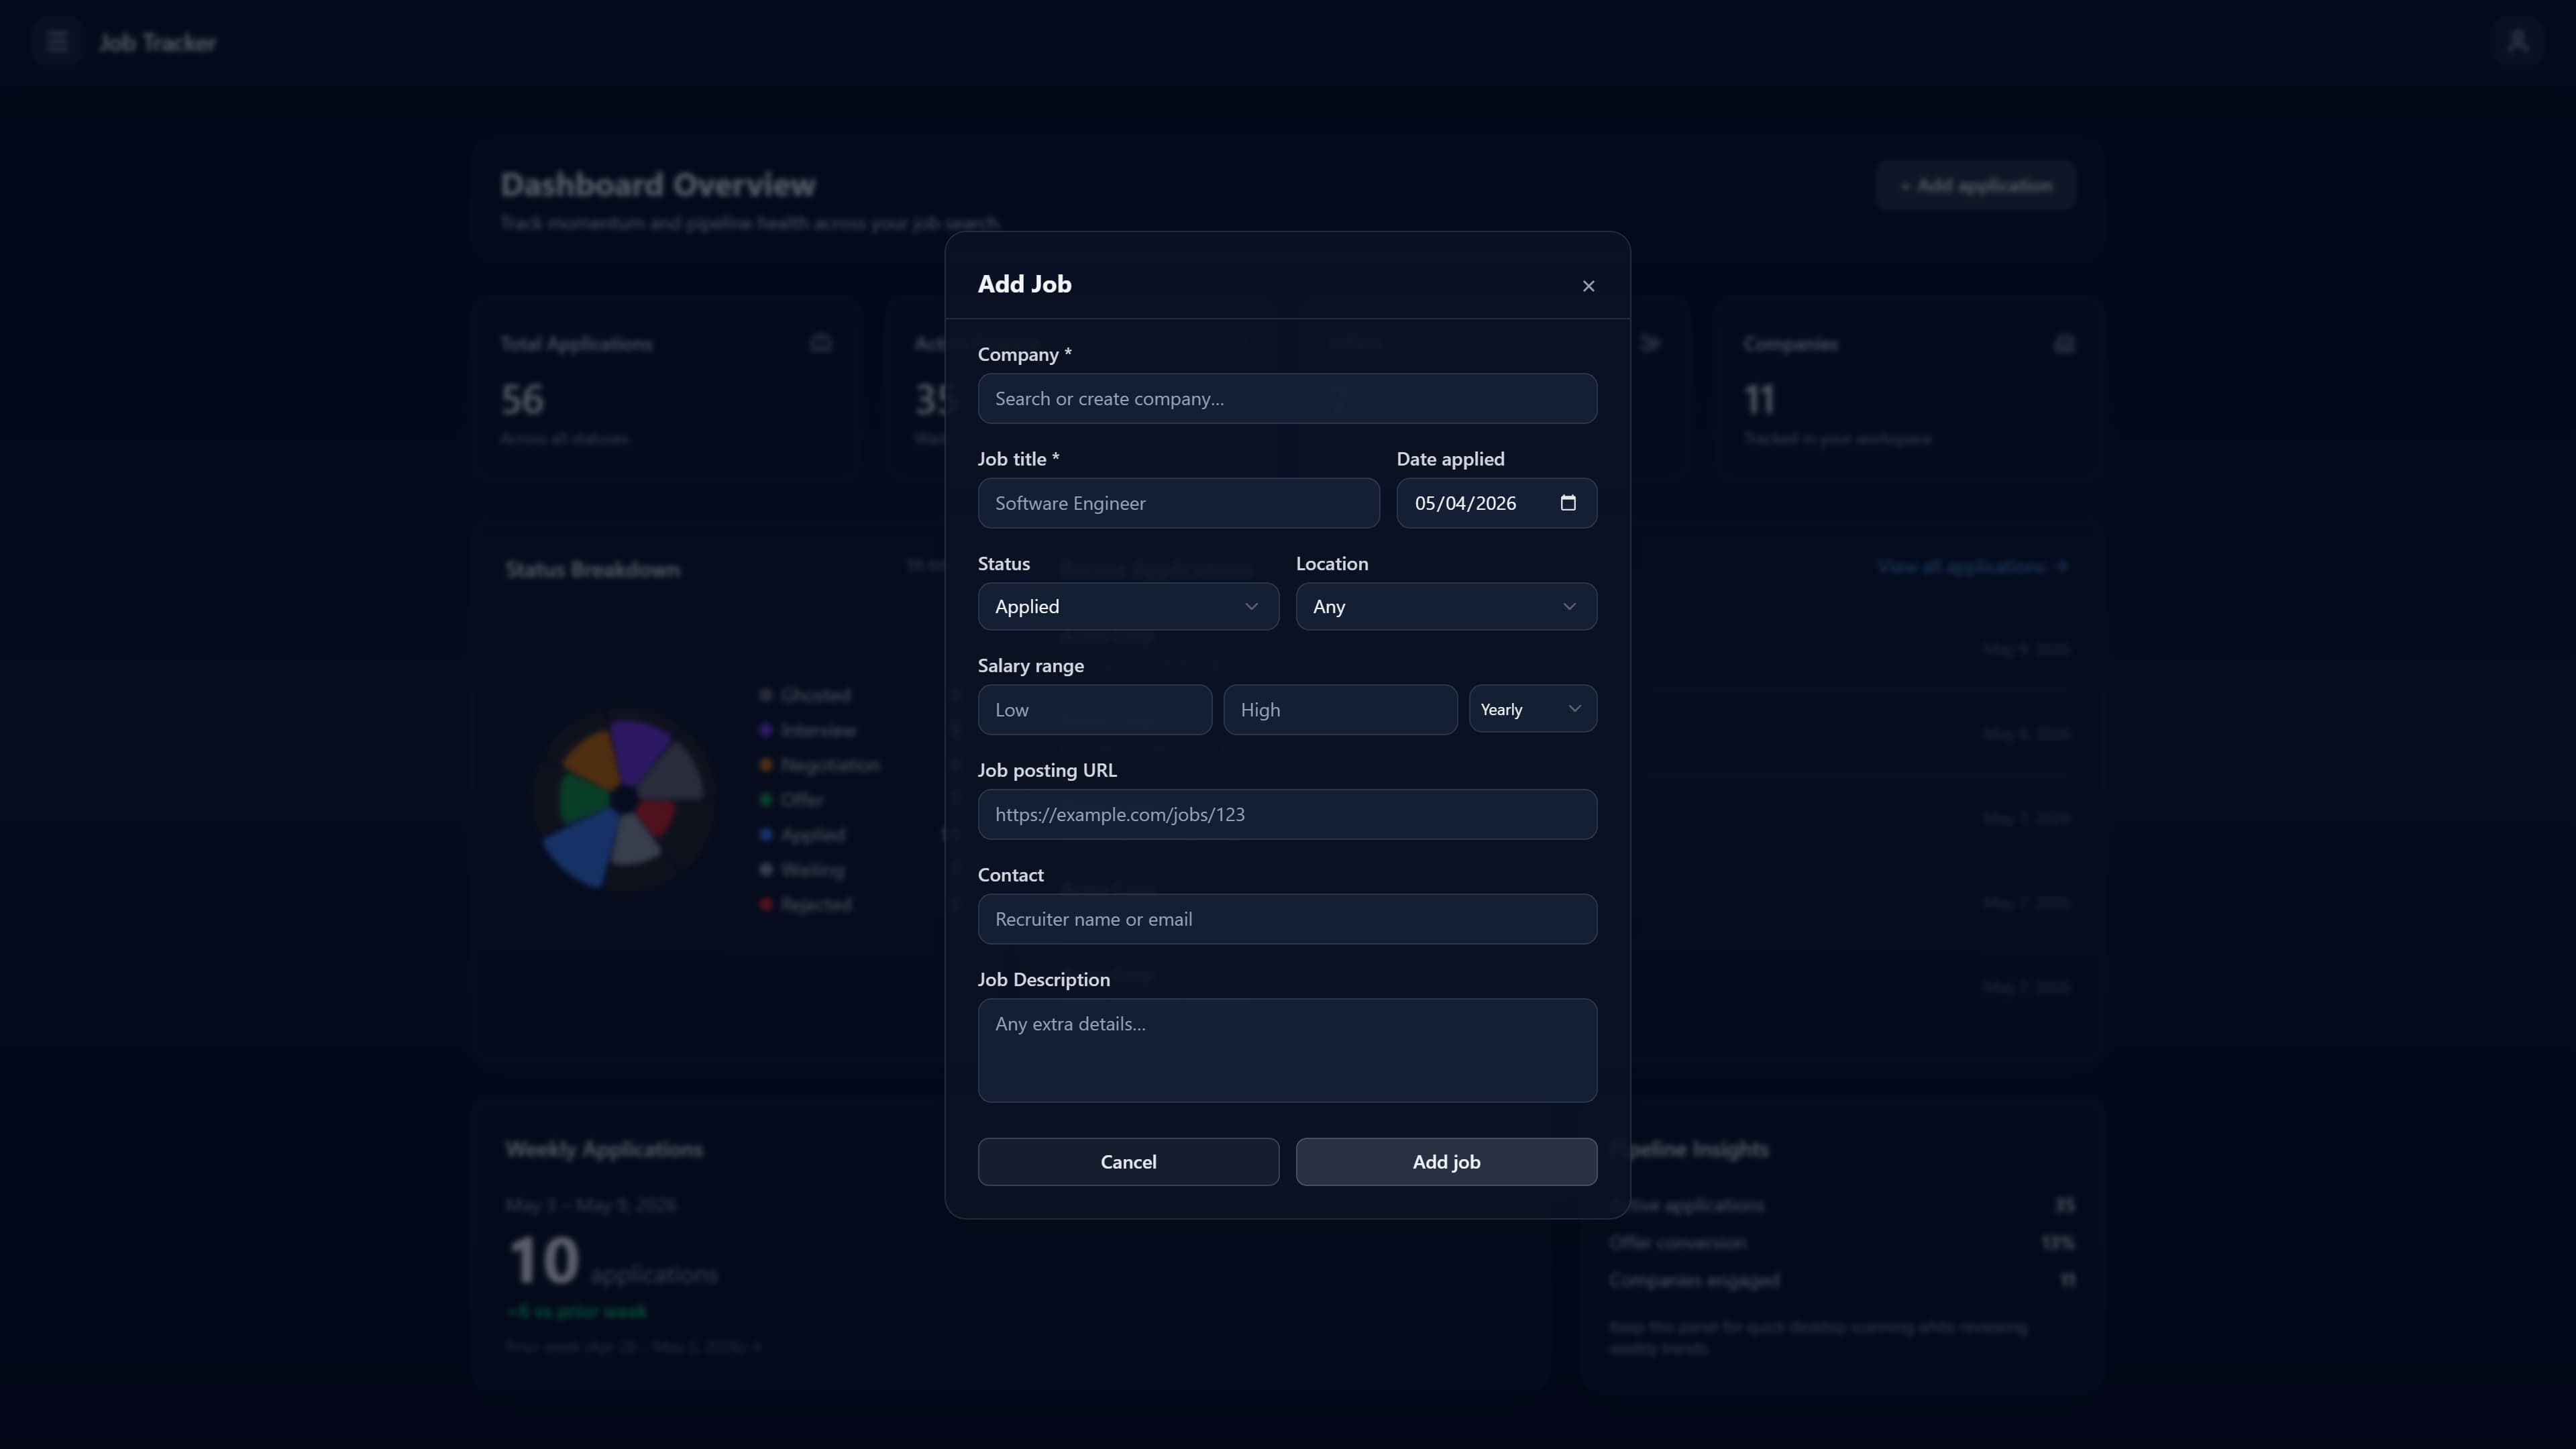Click the Pipeline Insights heading

(x=1689, y=1150)
